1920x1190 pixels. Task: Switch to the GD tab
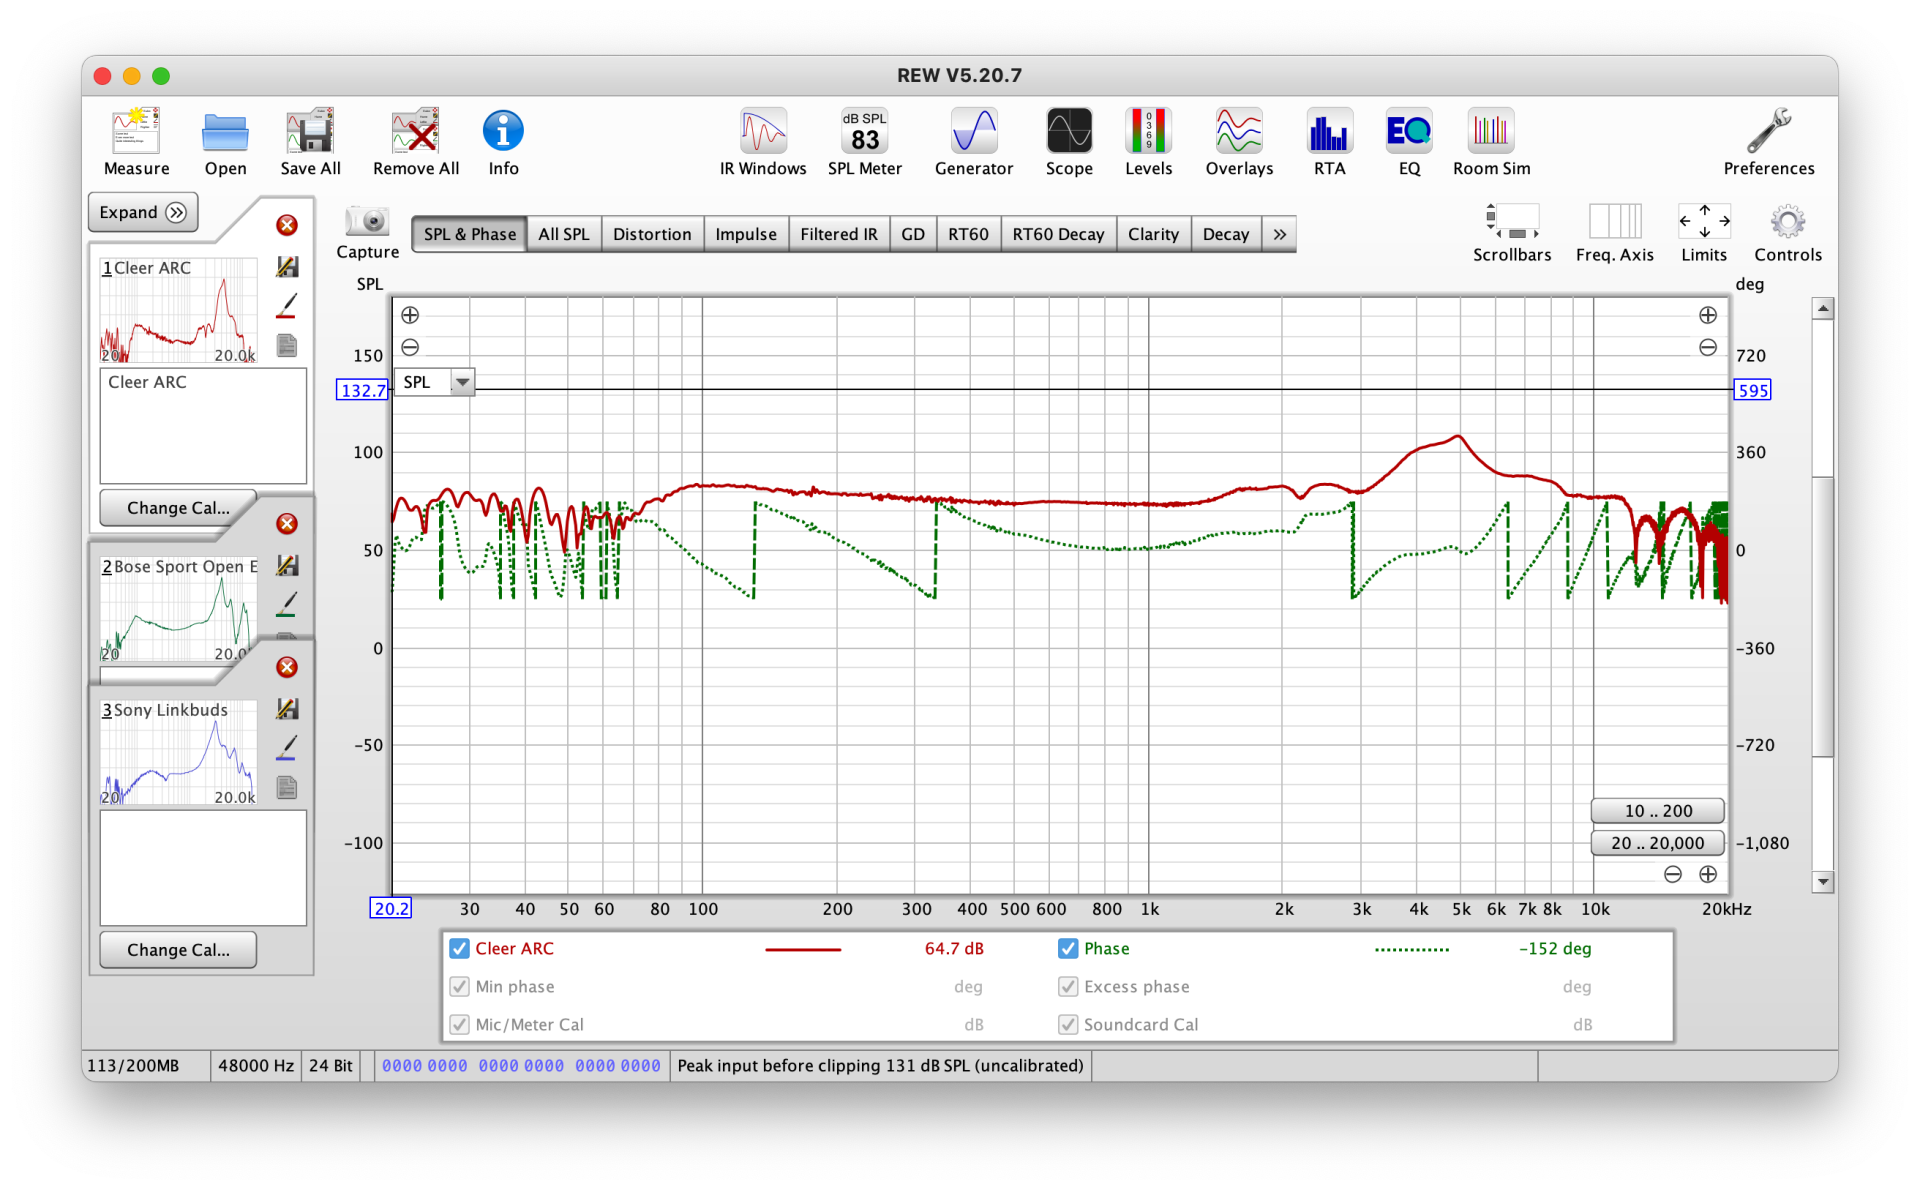(x=912, y=234)
